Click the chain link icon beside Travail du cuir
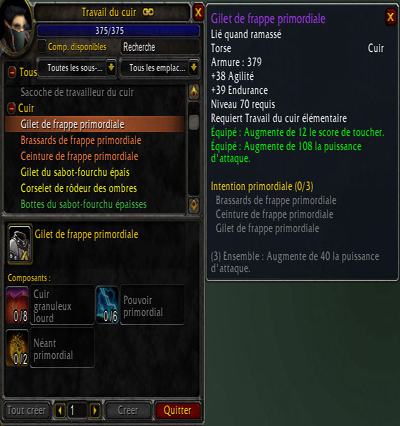The image size is (400, 426). pos(148,12)
